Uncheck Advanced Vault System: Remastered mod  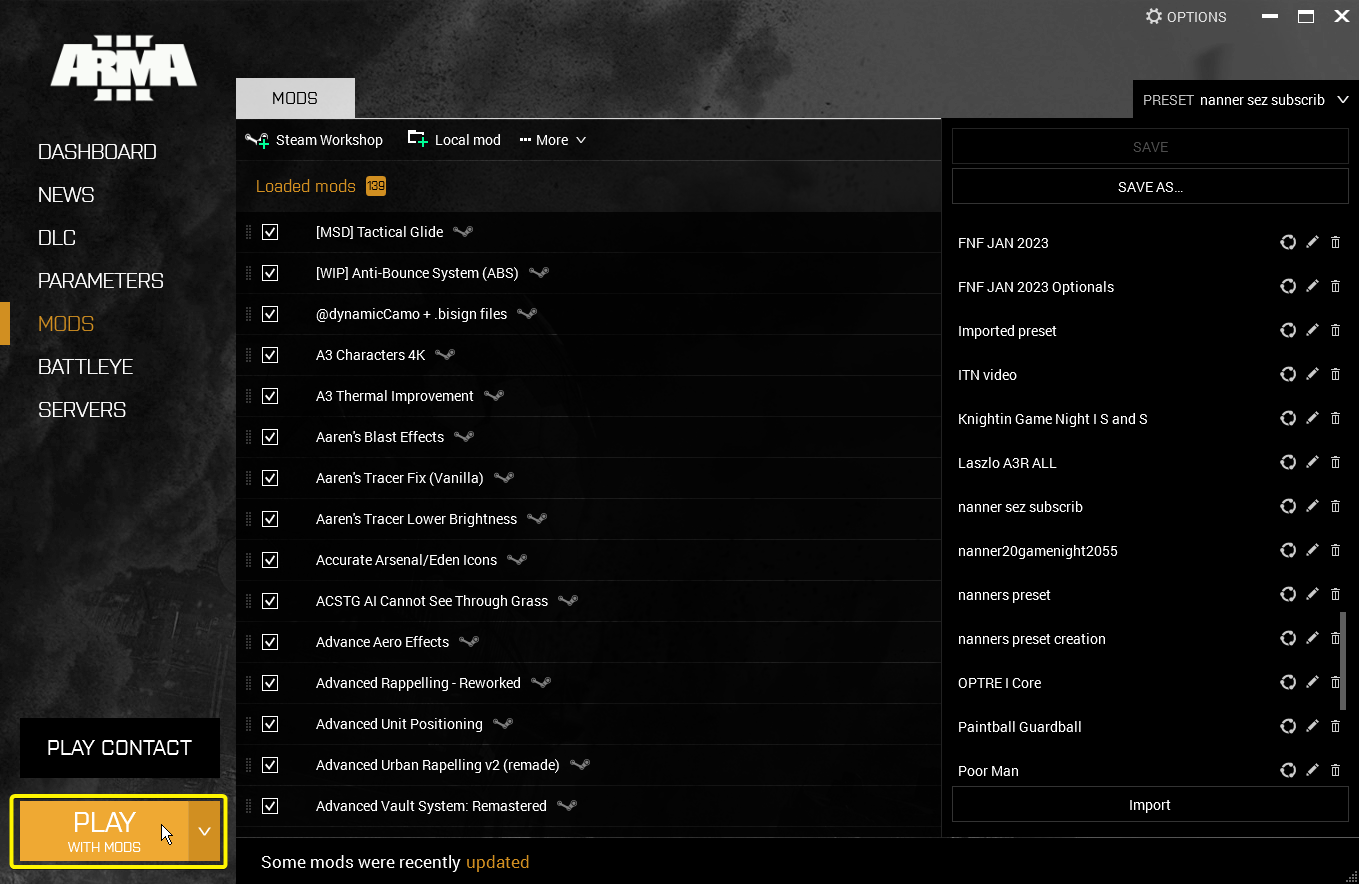(270, 806)
